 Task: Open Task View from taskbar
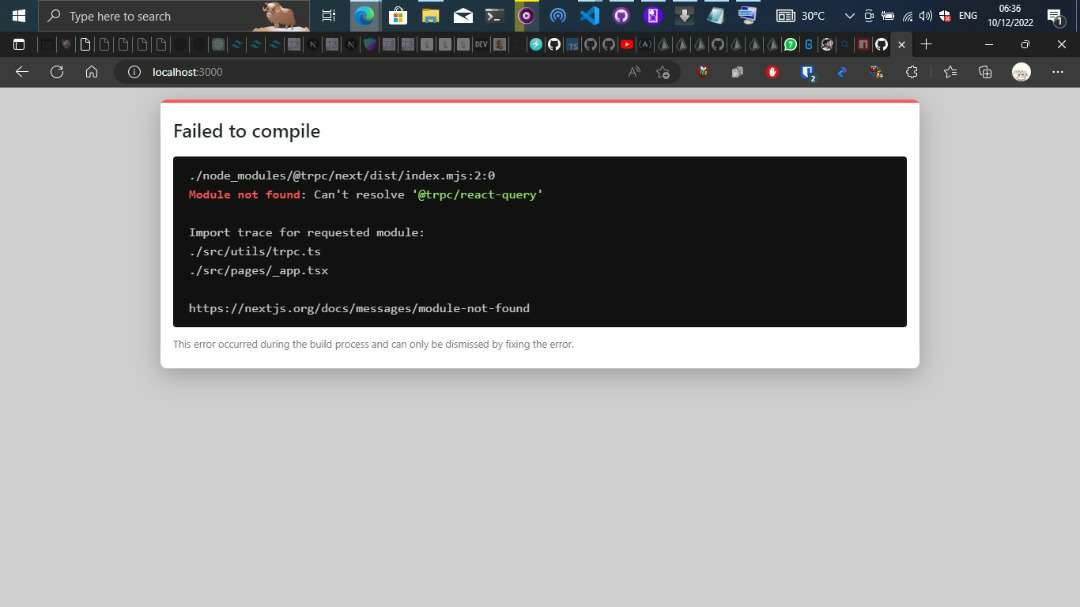329,16
